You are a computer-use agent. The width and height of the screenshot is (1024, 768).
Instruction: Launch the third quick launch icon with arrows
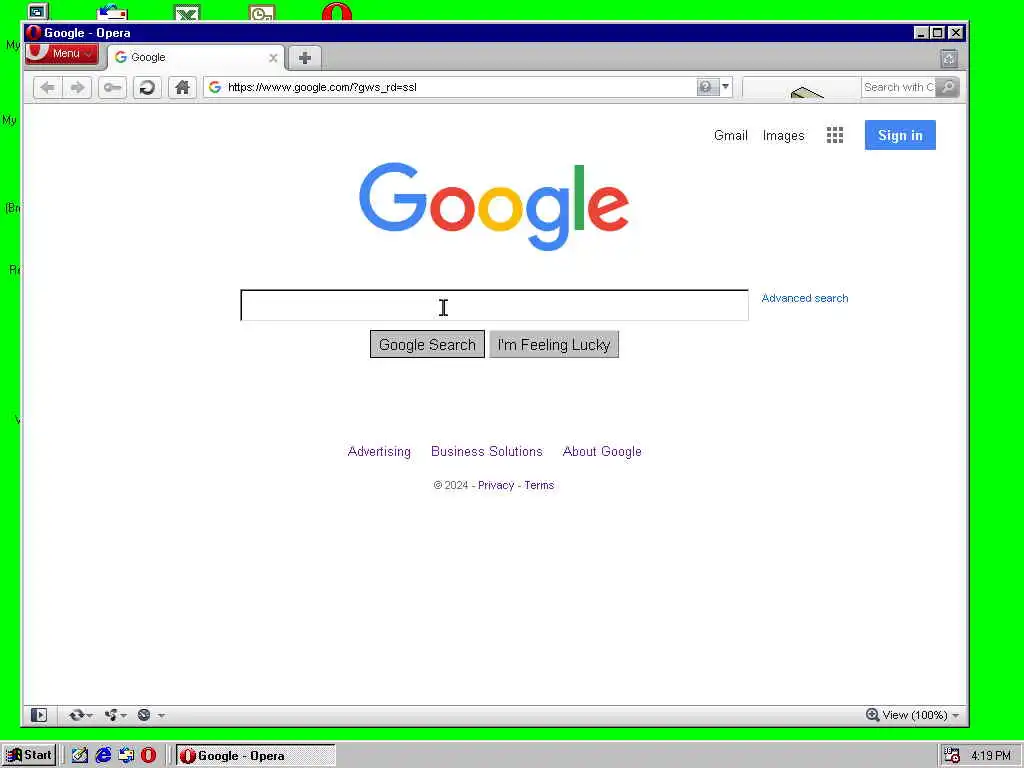[x=126, y=755]
